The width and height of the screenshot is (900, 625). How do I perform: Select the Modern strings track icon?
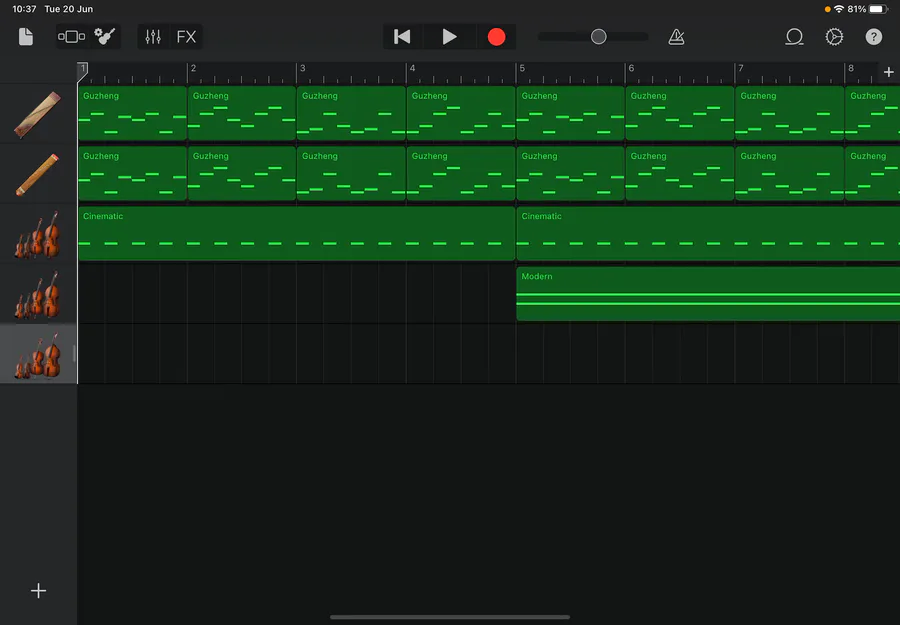pos(38,294)
